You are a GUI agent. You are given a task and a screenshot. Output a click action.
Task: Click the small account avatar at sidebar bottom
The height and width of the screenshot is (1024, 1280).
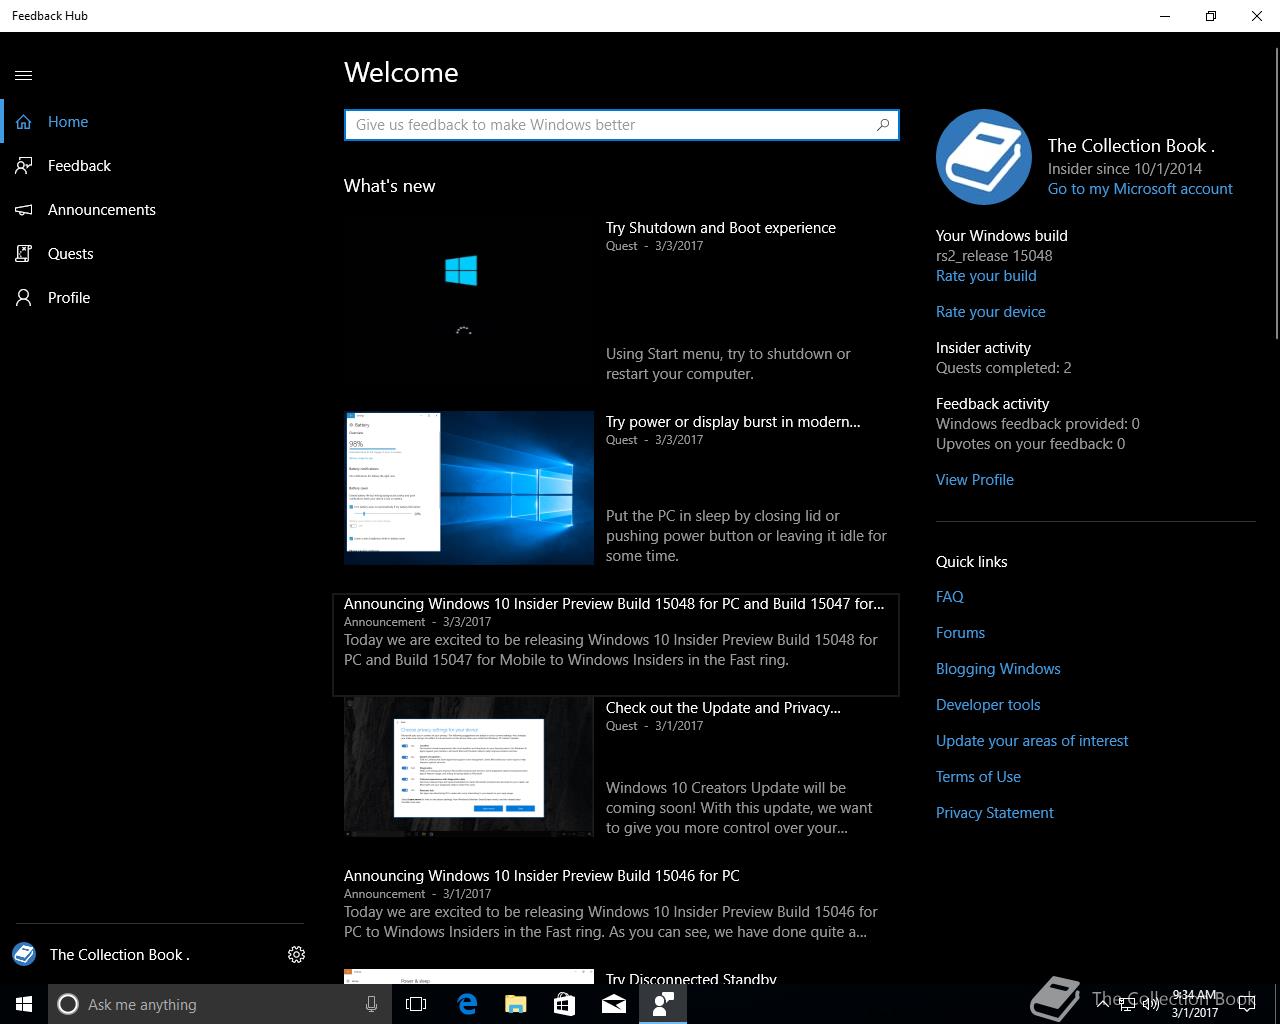pos(24,955)
